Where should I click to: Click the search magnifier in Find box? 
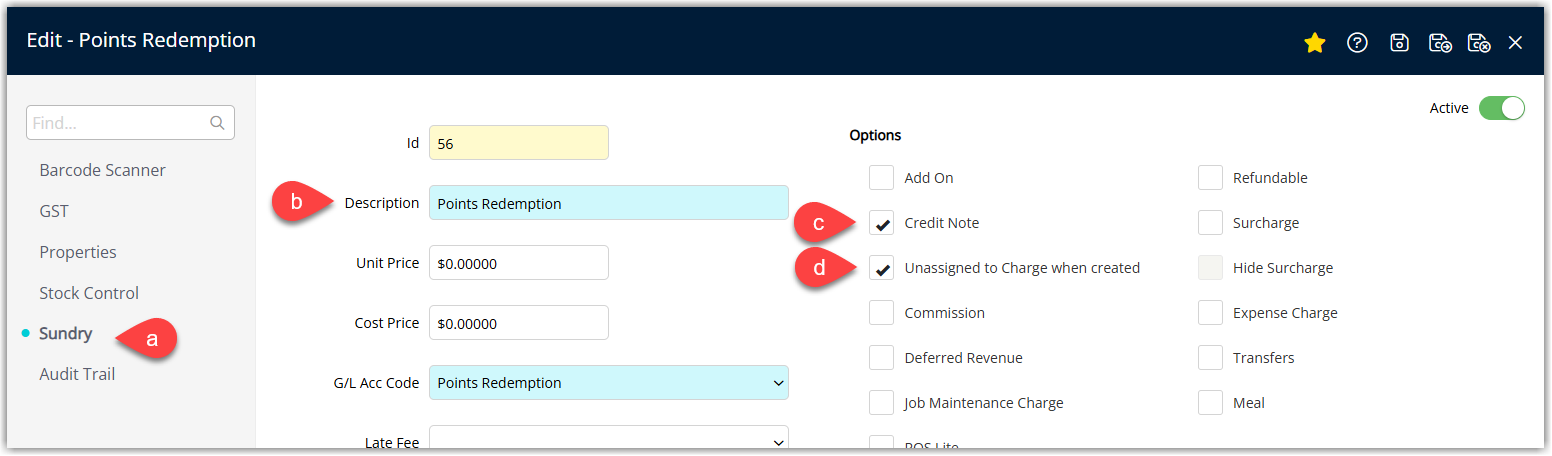pos(217,123)
